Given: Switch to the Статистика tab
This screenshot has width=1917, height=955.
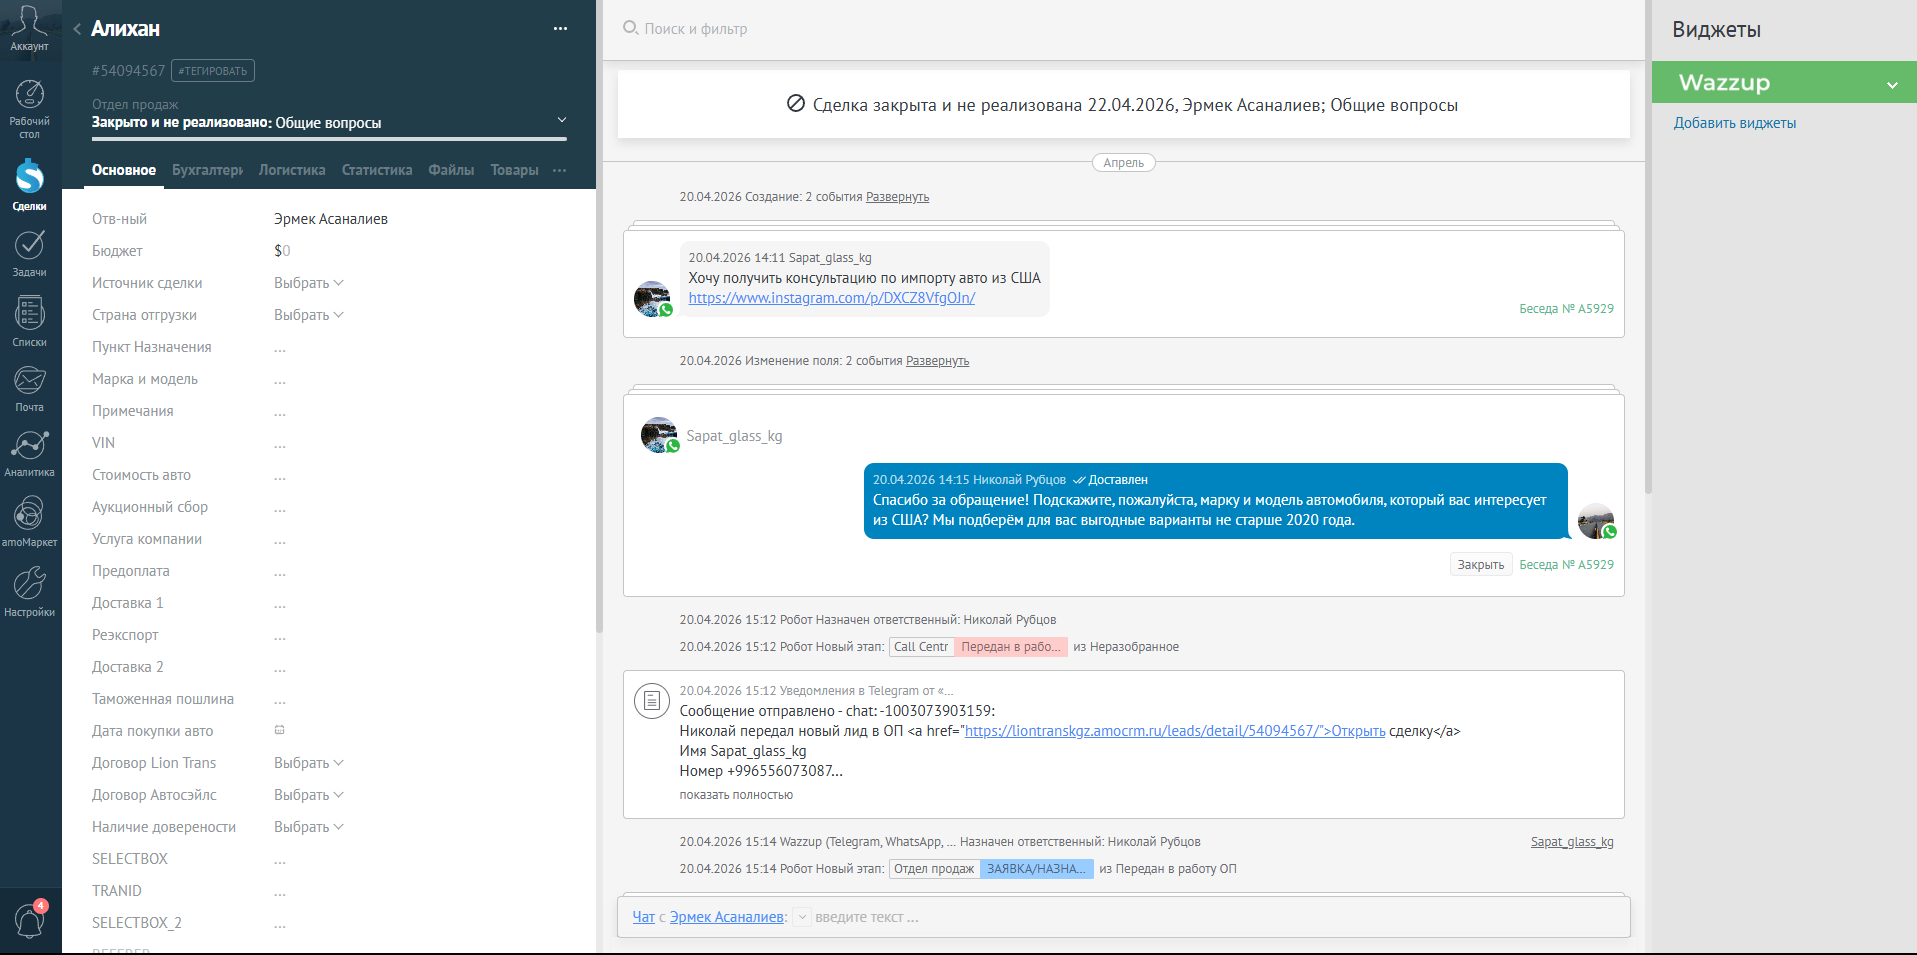Looking at the screenshot, I should click(x=377, y=170).
